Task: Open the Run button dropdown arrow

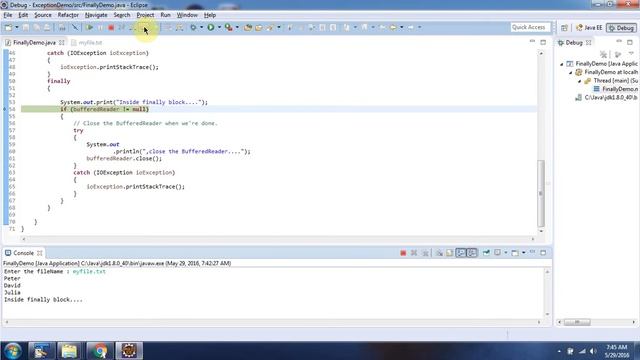Action: click(219, 27)
